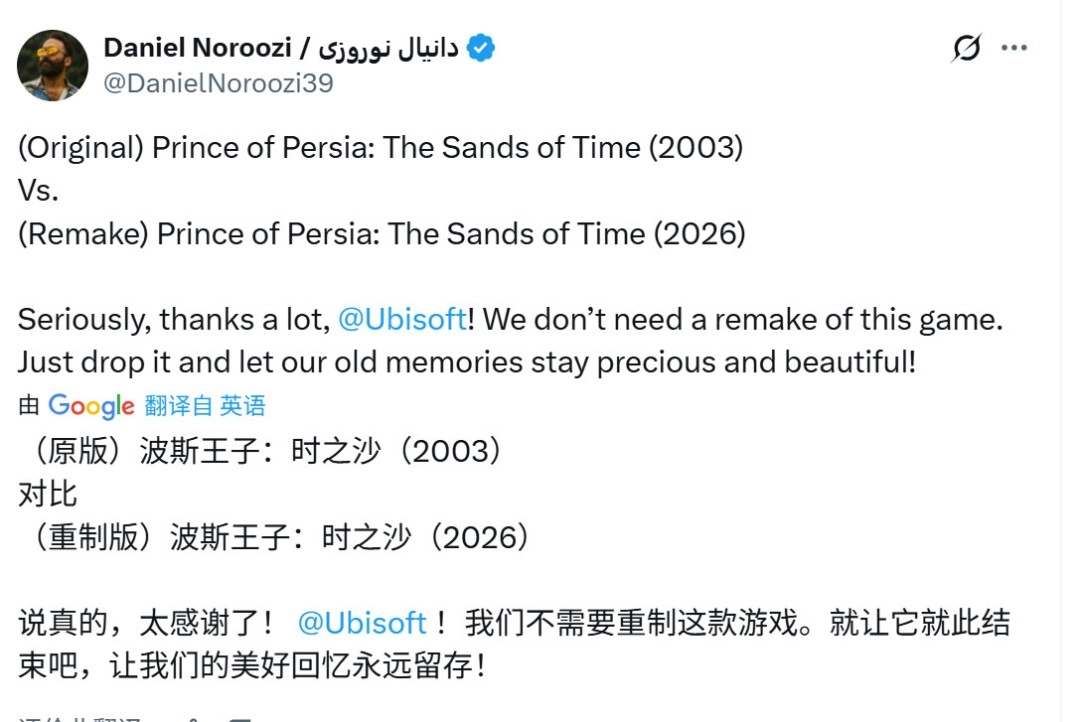This screenshot has width=1080, height=722.
Task: Open the three-dot more options menu
Action: click(x=1014, y=48)
